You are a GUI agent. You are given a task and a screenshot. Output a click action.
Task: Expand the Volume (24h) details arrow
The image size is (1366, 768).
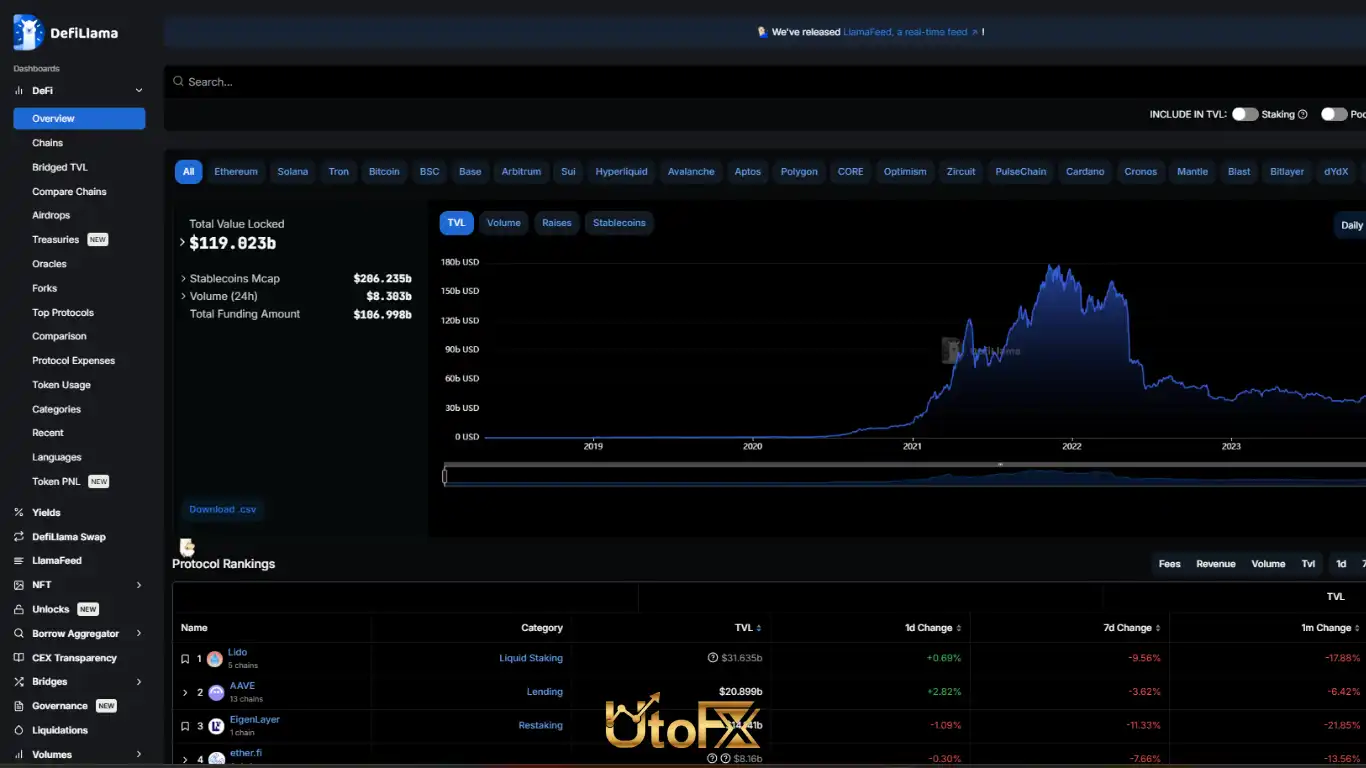click(x=184, y=296)
